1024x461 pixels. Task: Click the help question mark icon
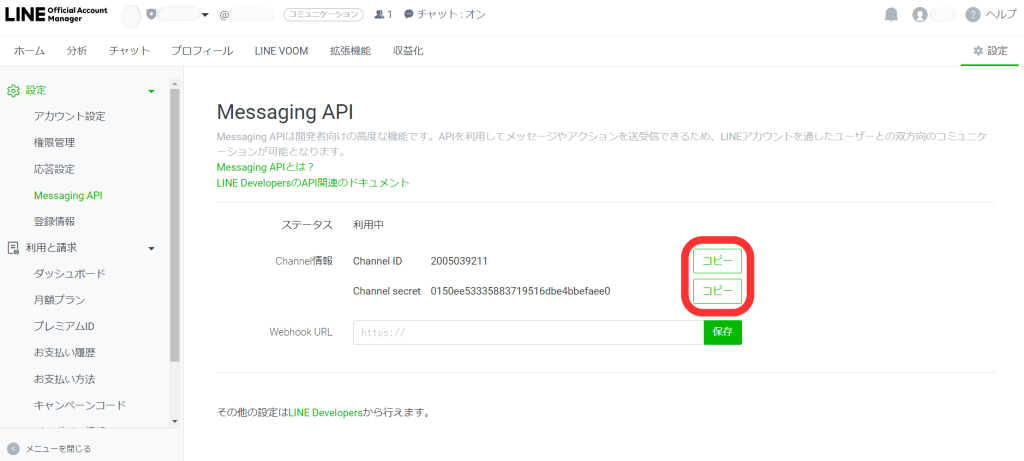click(973, 14)
